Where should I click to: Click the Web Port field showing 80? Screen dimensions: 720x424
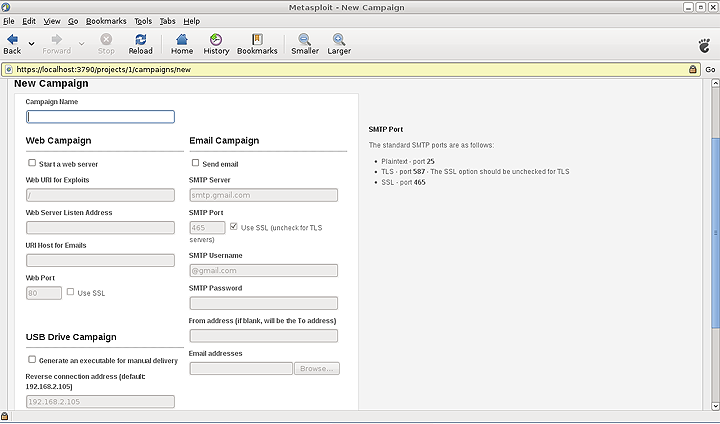pos(44,293)
